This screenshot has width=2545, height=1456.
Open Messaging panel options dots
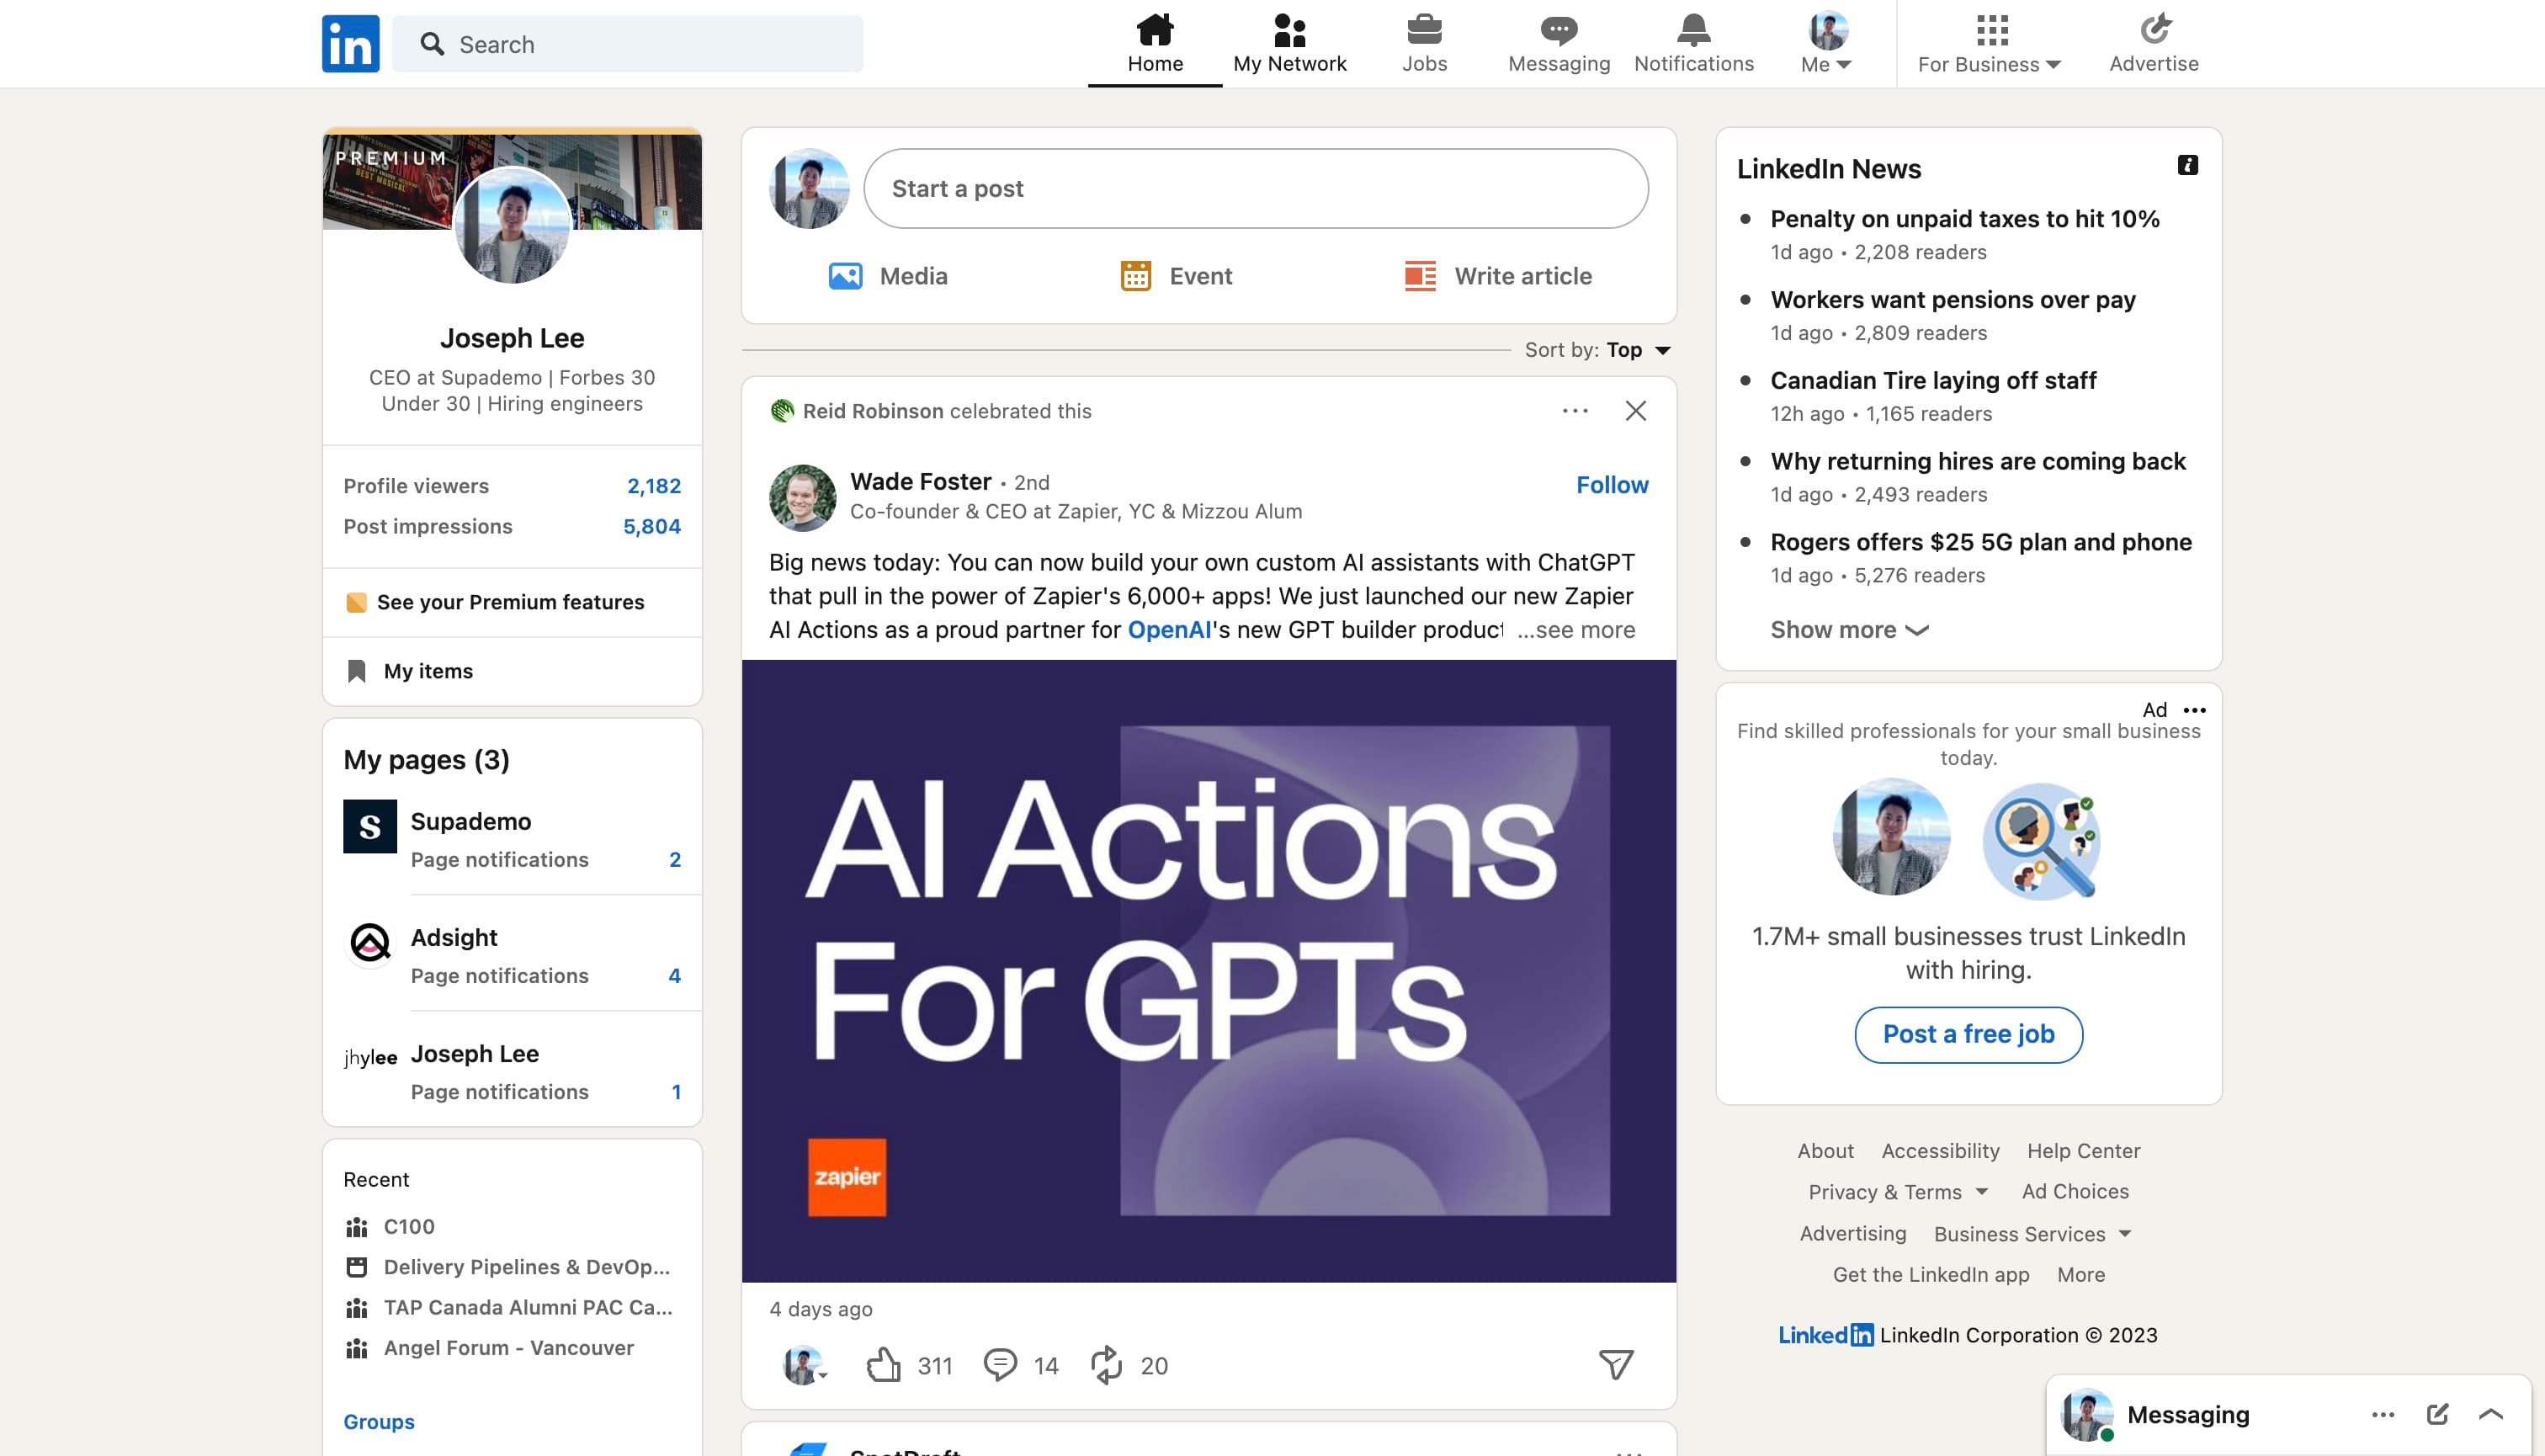(x=2383, y=1414)
